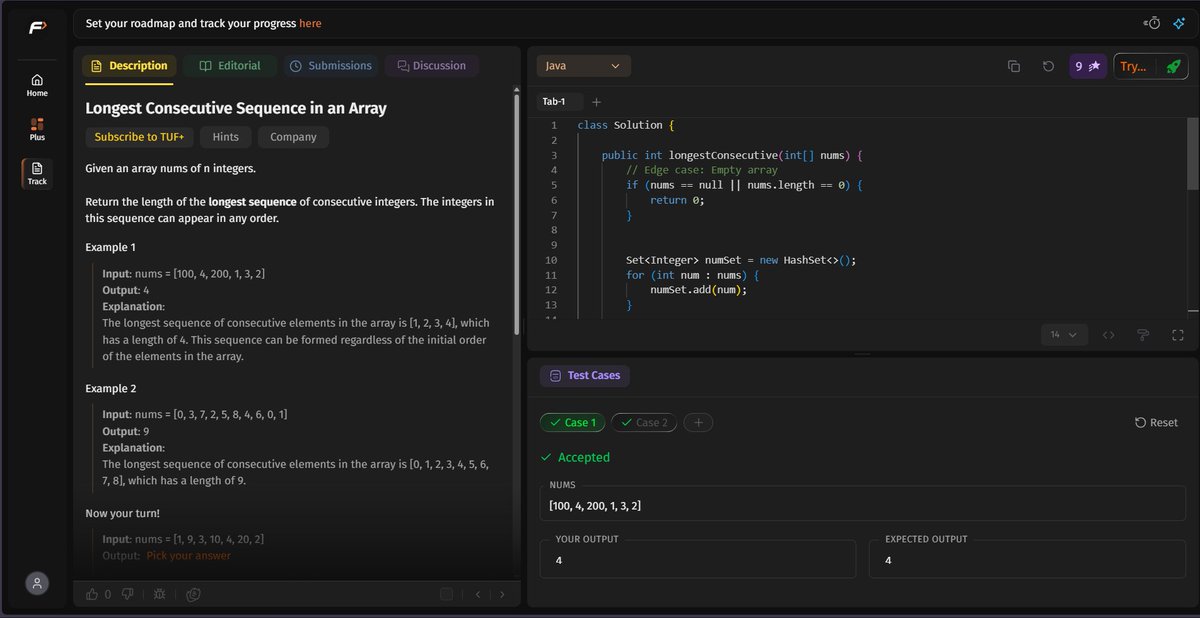Open the Test Cases tab

585,376
